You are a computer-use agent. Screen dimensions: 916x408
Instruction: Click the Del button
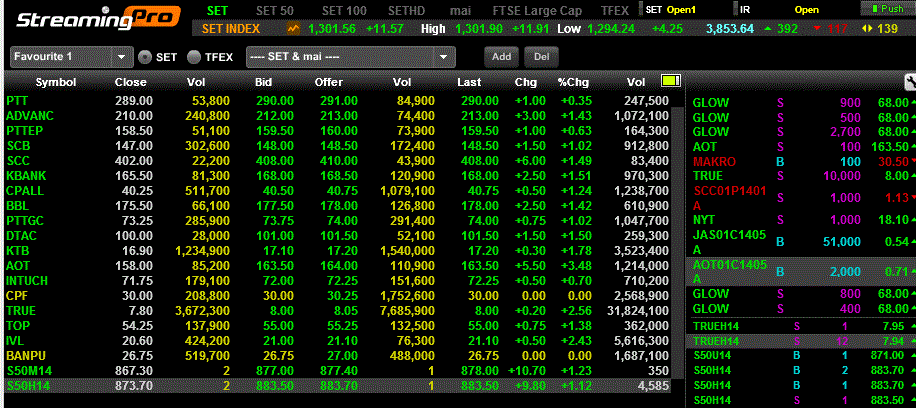[542, 57]
